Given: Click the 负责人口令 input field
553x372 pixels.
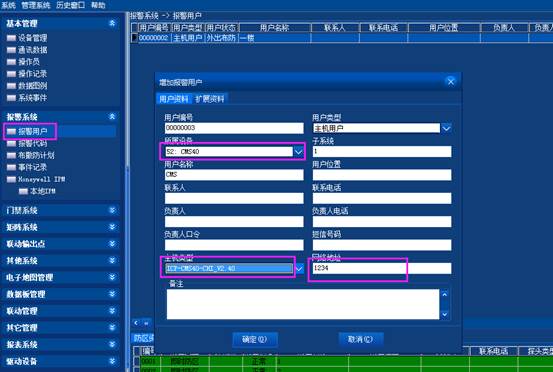Looking at the screenshot, I should pos(234,245).
